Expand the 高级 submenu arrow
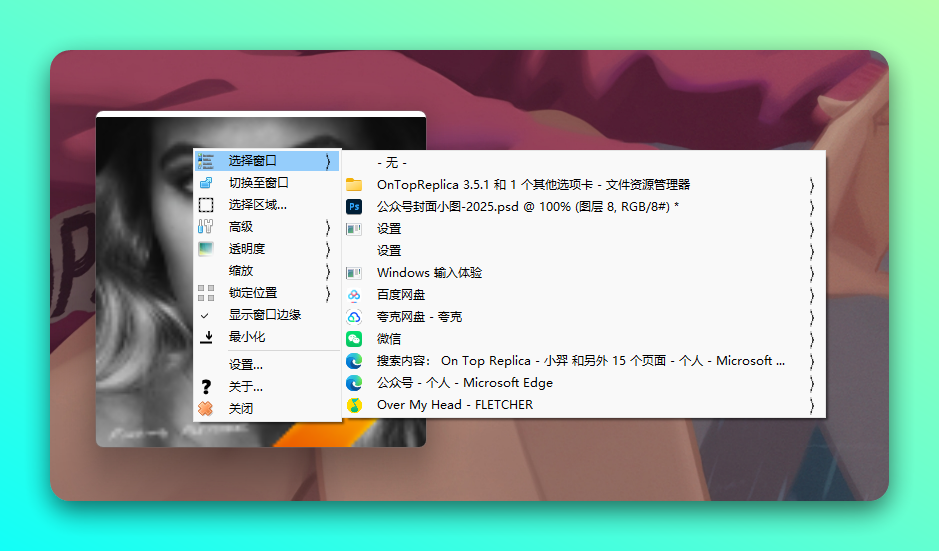The width and height of the screenshot is (939, 551). [x=328, y=227]
